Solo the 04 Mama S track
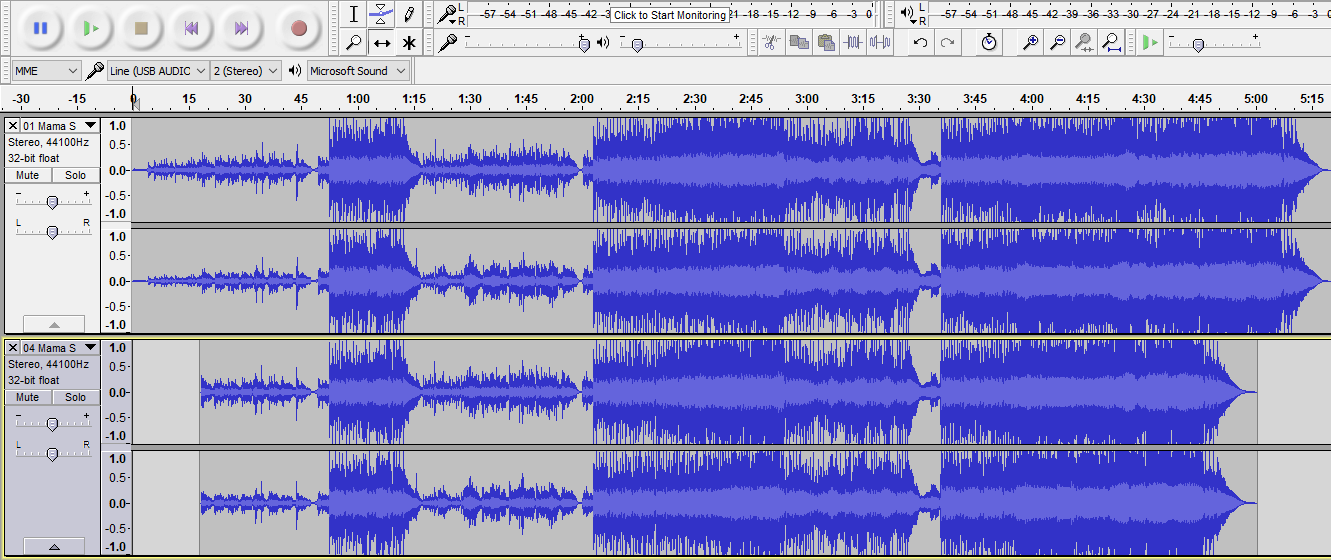The width and height of the screenshot is (1331, 560). pyautogui.click(x=75, y=397)
